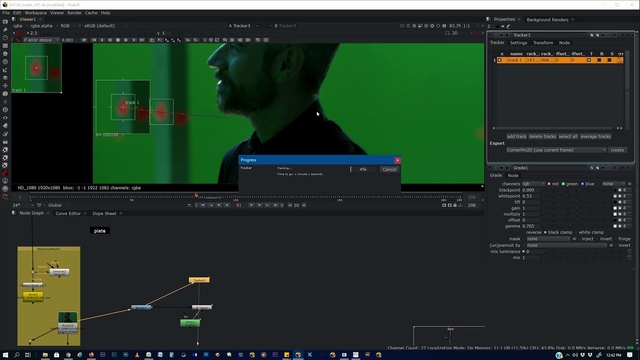Select the Tracker3 node in the Node Graph
This screenshot has width=640, height=360.
coord(199,280)
